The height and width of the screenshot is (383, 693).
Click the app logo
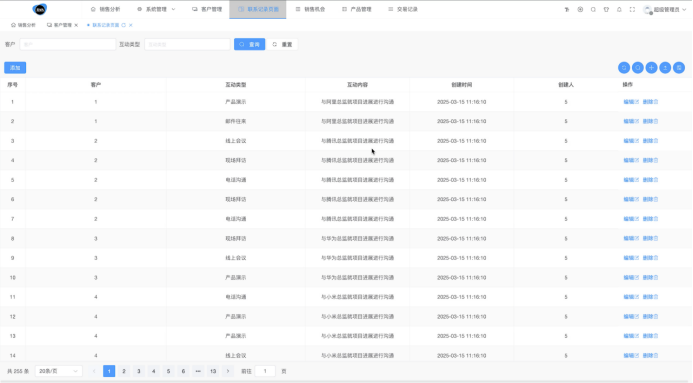(40, 9)
